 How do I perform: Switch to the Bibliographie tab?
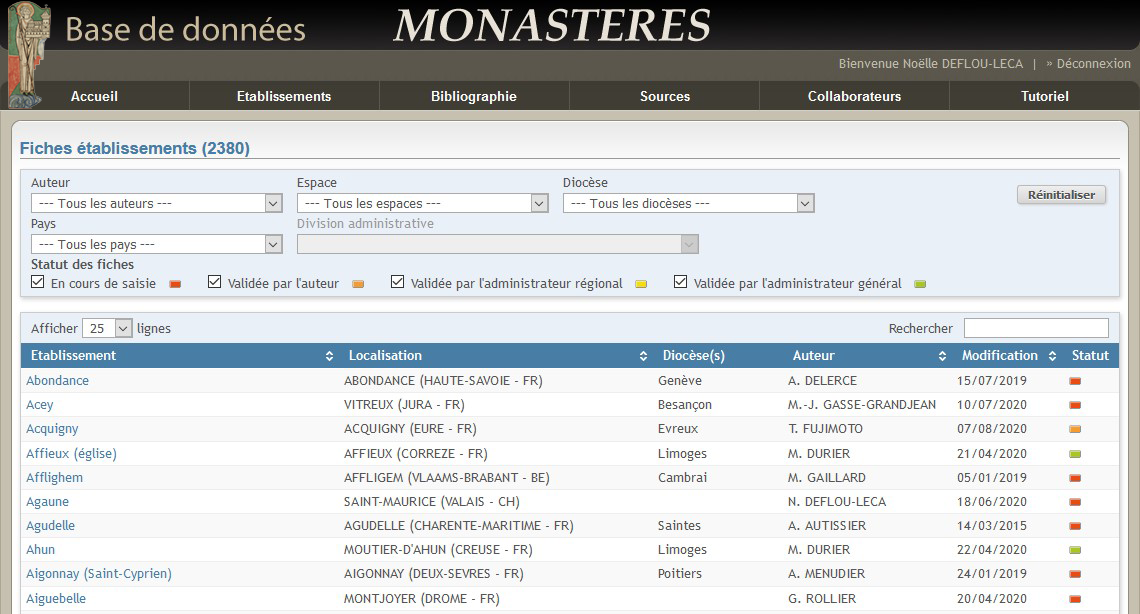(x=472, y=96)
